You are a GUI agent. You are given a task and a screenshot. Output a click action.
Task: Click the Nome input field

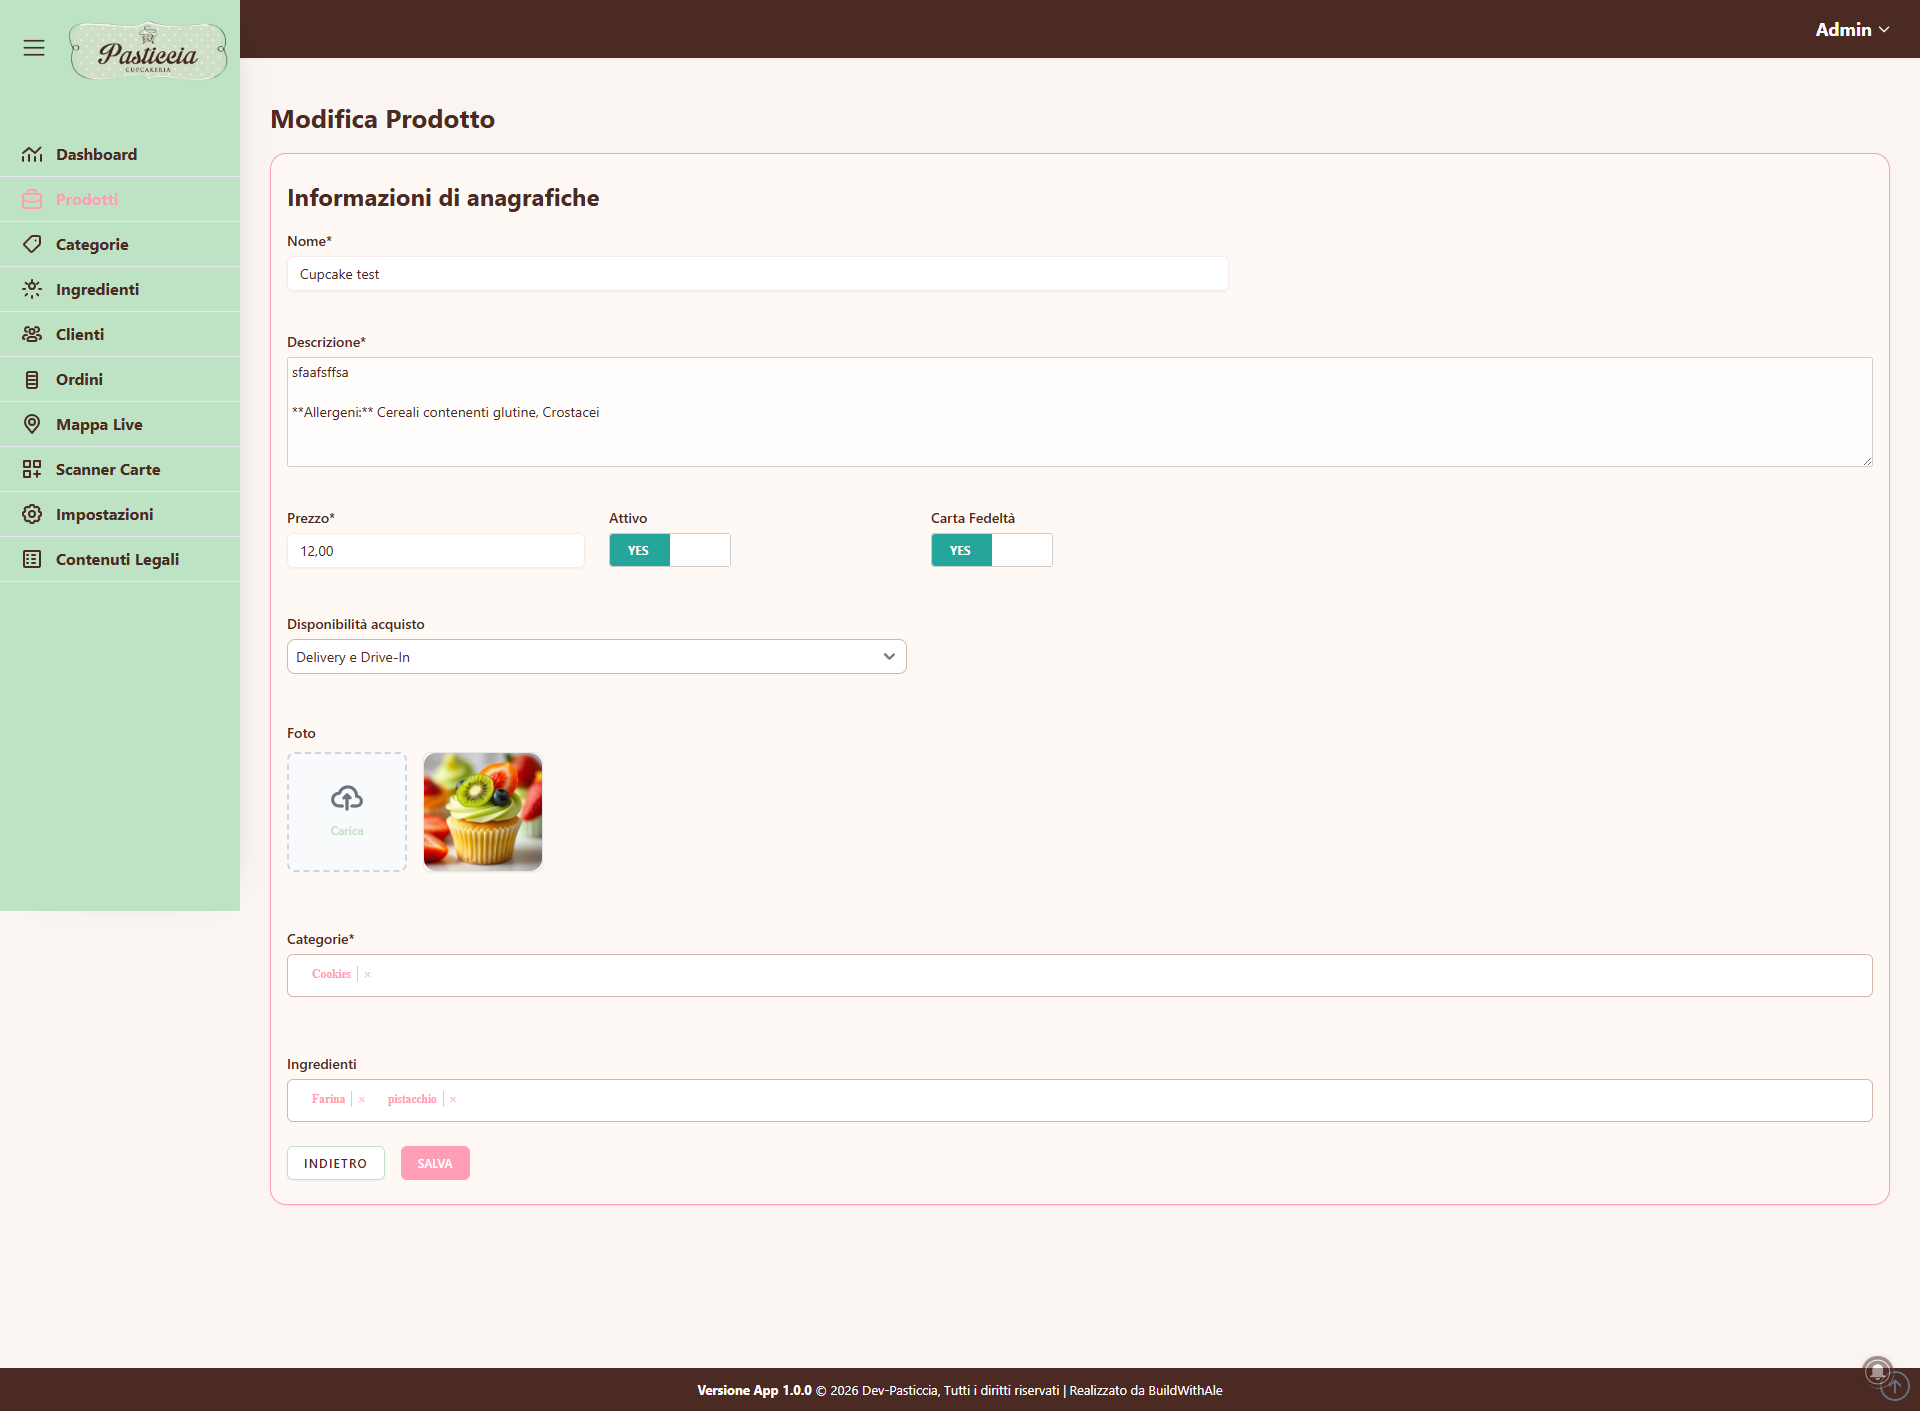pyautogui.click(x=758, y=274)
